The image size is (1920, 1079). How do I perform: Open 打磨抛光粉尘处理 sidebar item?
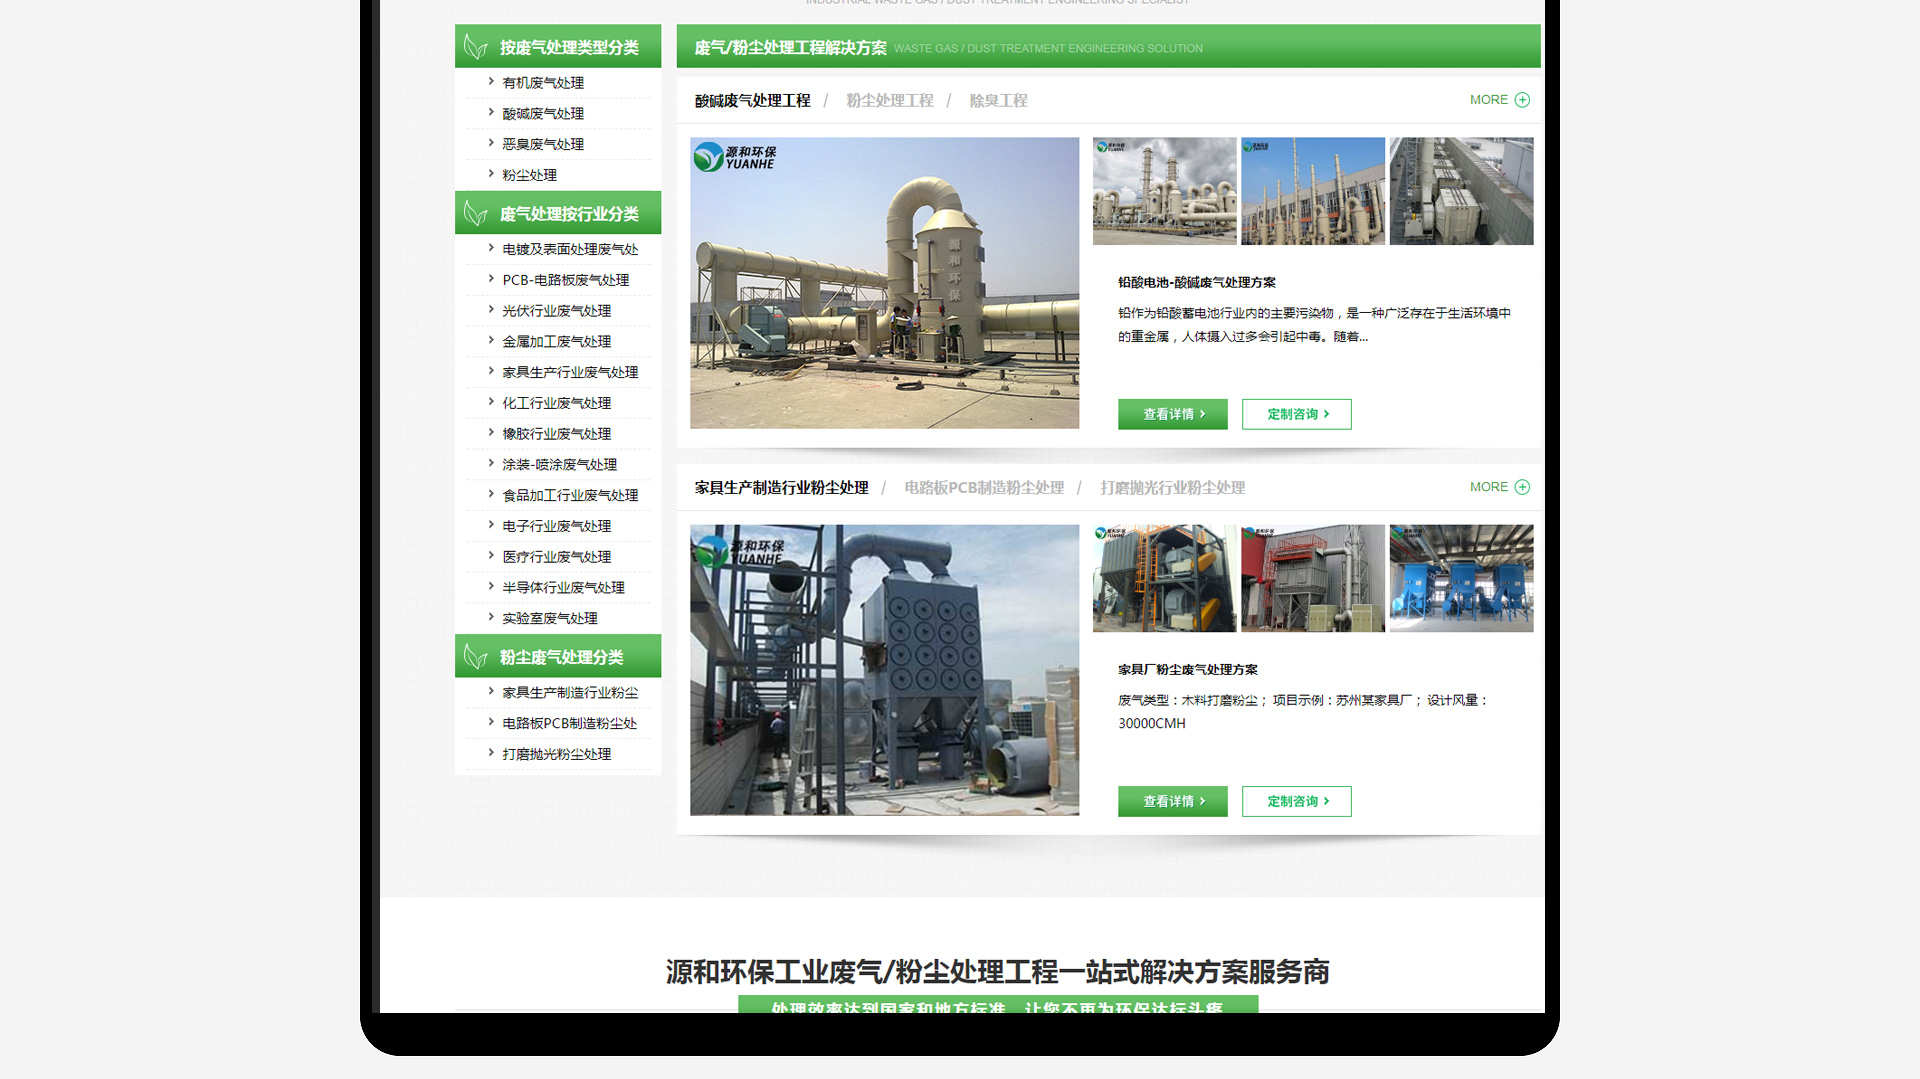coord(556,754)
